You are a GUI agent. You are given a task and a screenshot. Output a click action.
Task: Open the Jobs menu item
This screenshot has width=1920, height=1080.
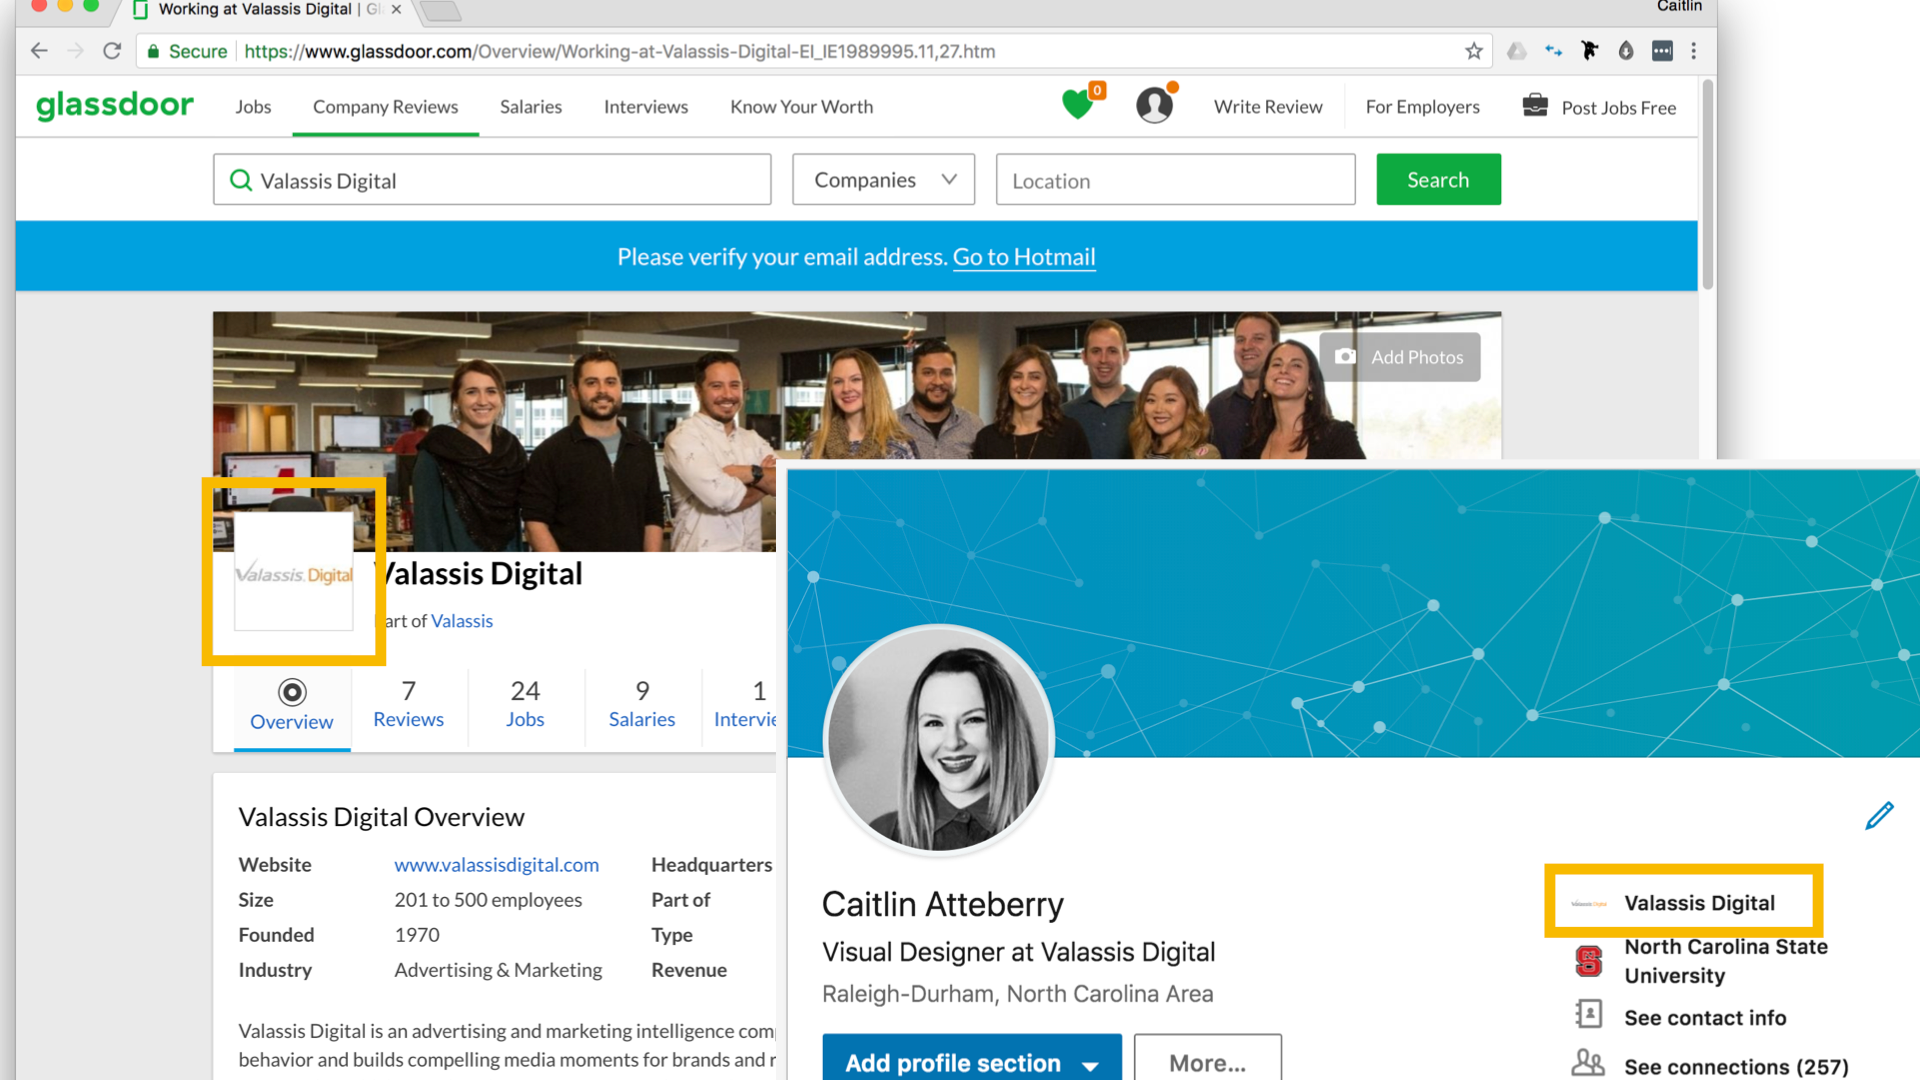tap(253, 106)
